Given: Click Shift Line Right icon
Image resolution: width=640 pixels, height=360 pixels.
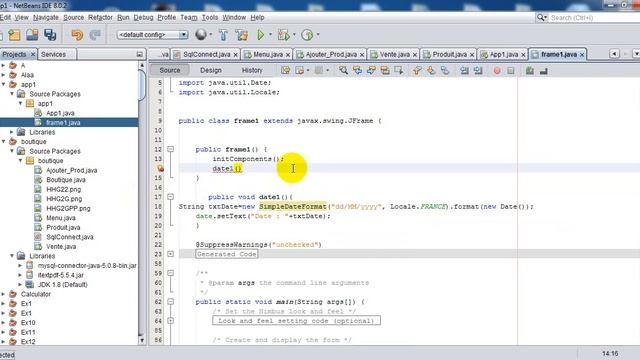Looking at the screenshot, I should 478,71.
